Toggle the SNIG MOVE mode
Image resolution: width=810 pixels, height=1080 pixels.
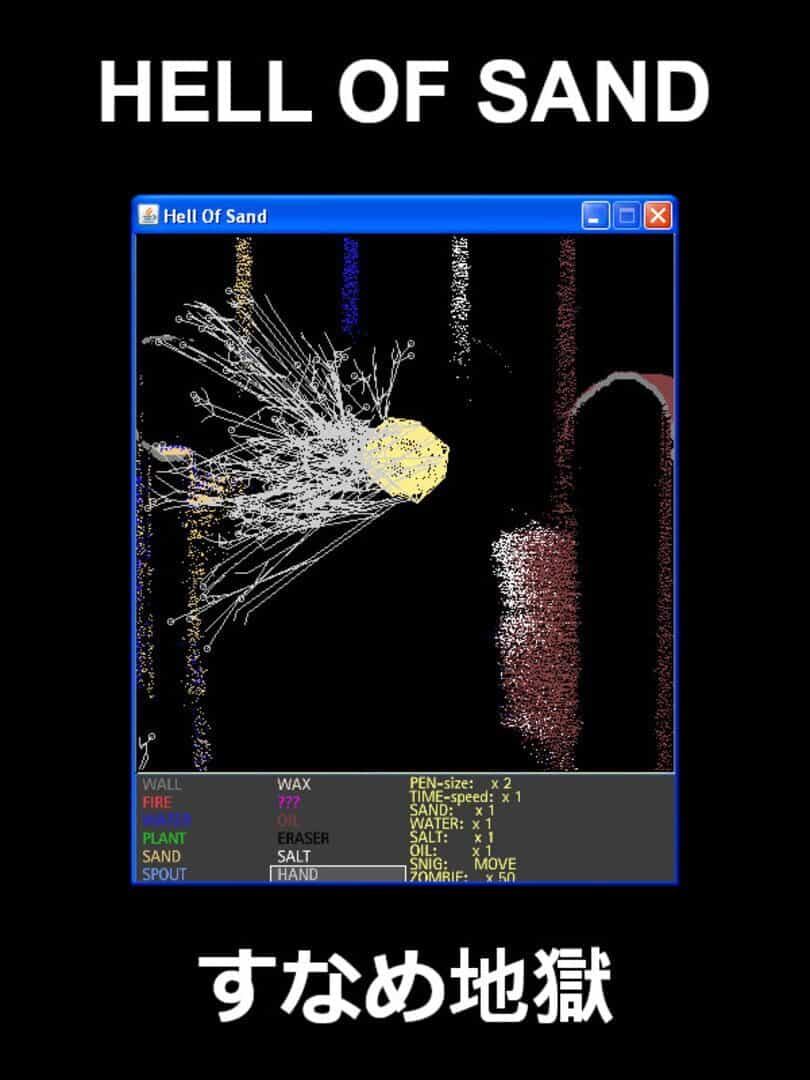pyautogui.click(x=463, y=864)
